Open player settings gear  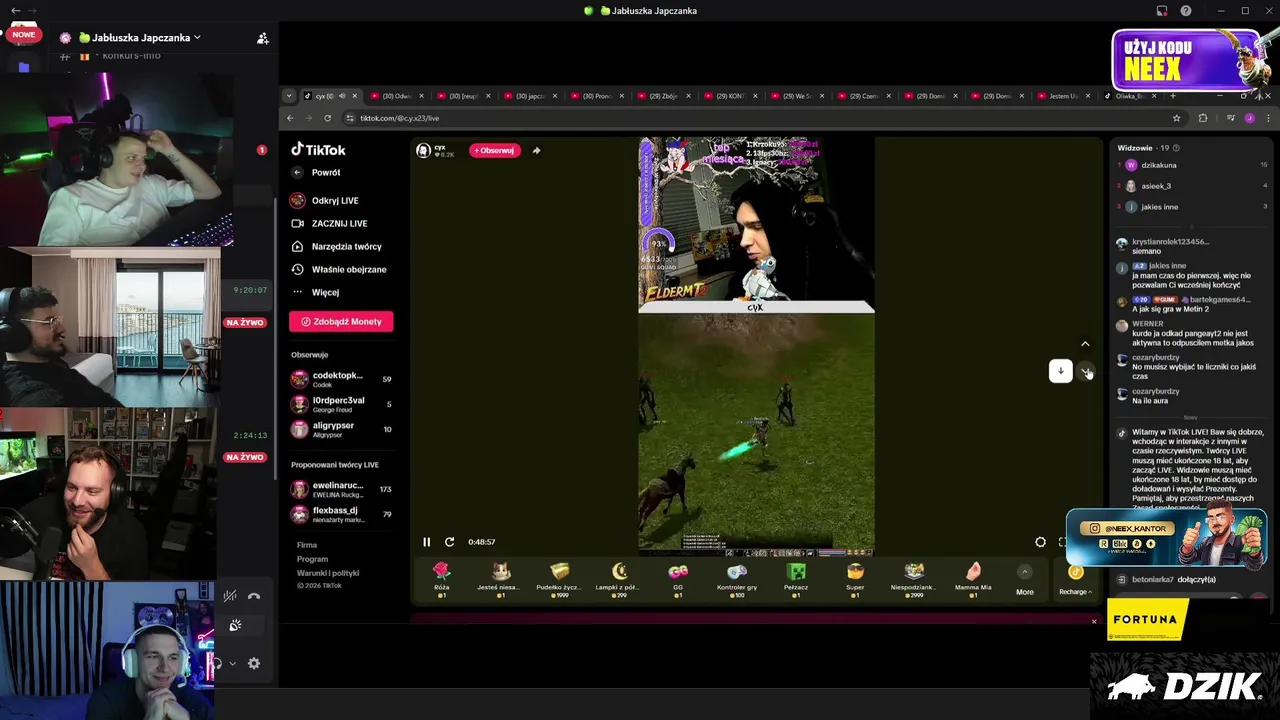(x=1040, y=542)
